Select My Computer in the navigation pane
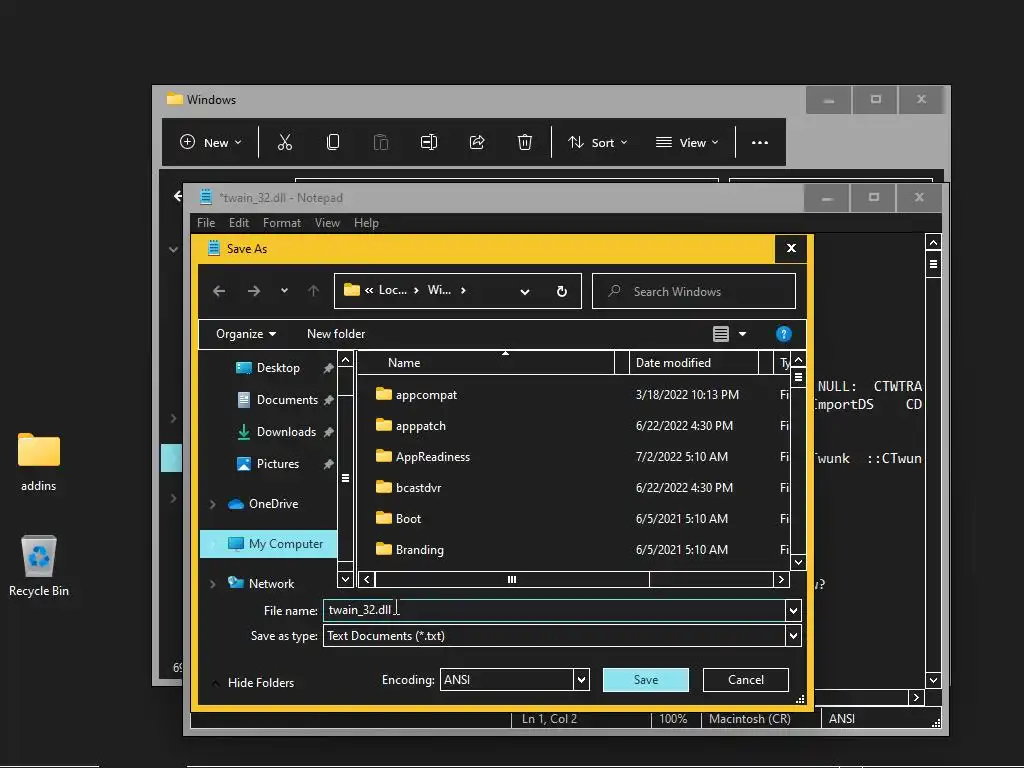1024x768 pixels. pos(268,544)
